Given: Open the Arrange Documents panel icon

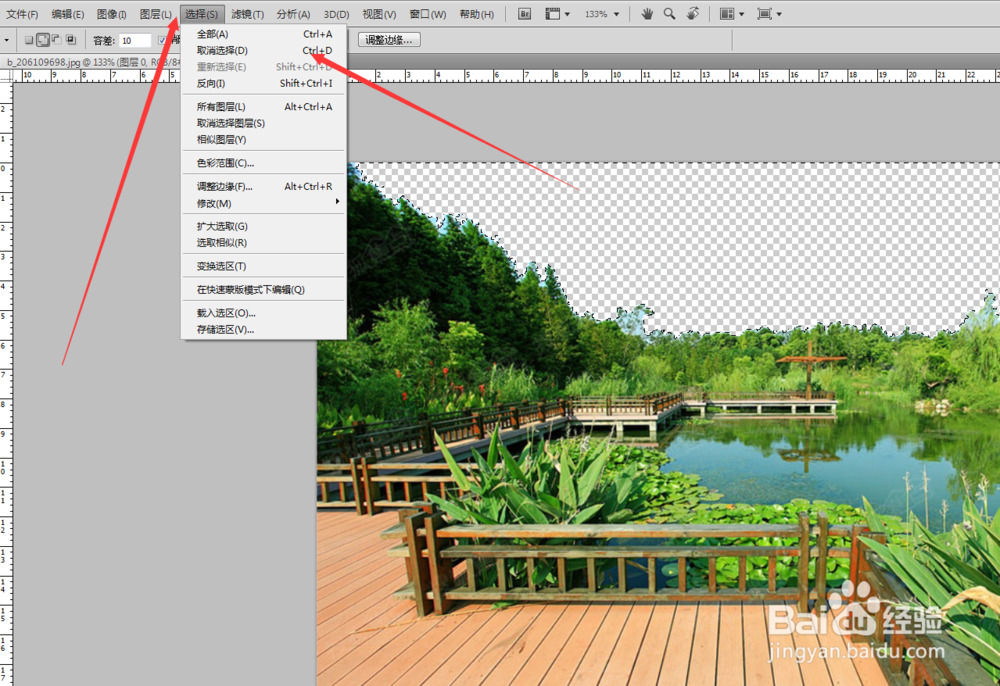Looking at the screenshot, I should (x=729, y=15).
